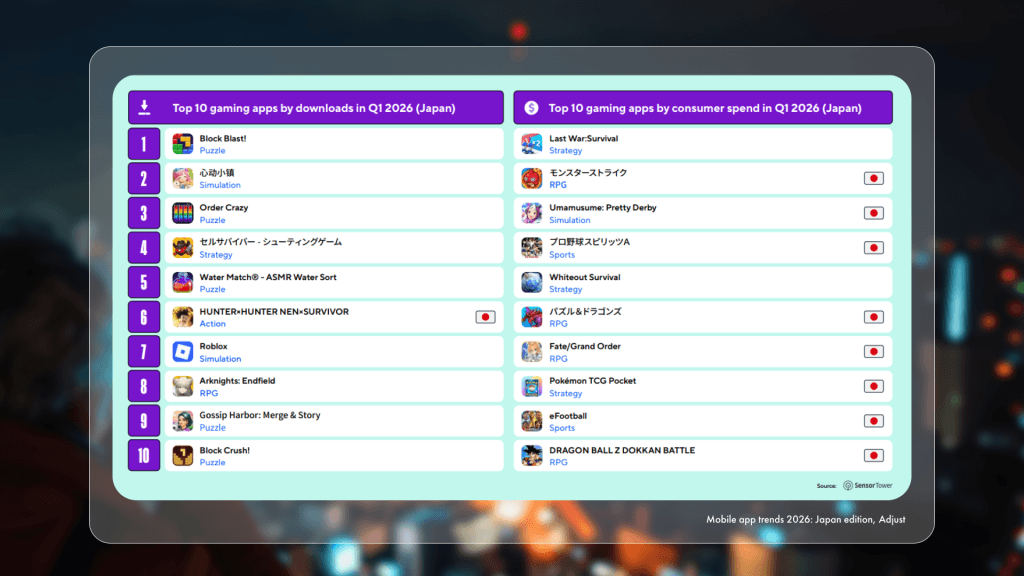The image size is (1024, 576).
Task: Click "Simulation" genre label under Roblox
Action: pyautogui.click(x=220, y=359)
